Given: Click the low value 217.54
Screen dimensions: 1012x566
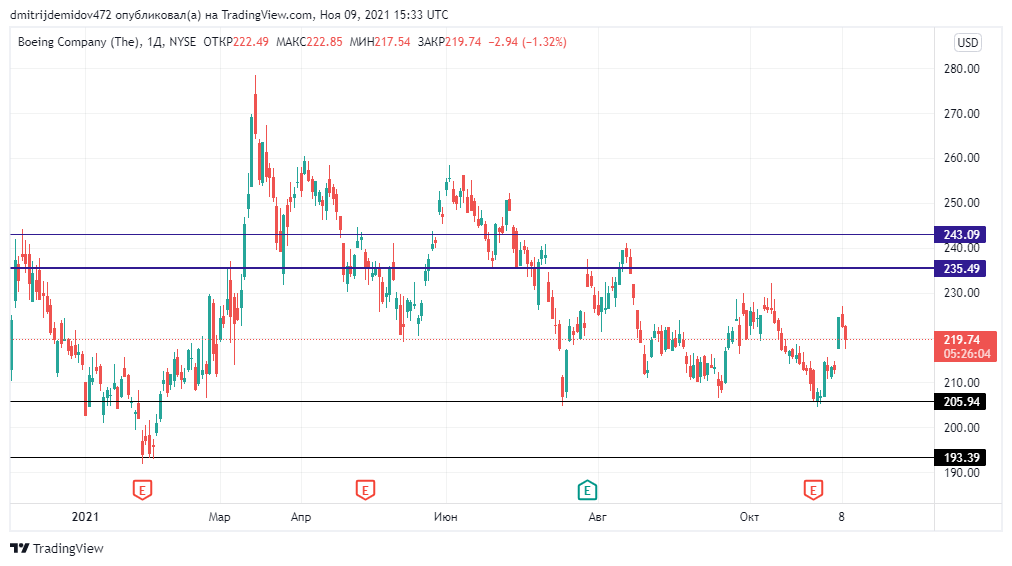Looking at the screenshot, I should tap(392, 42).
